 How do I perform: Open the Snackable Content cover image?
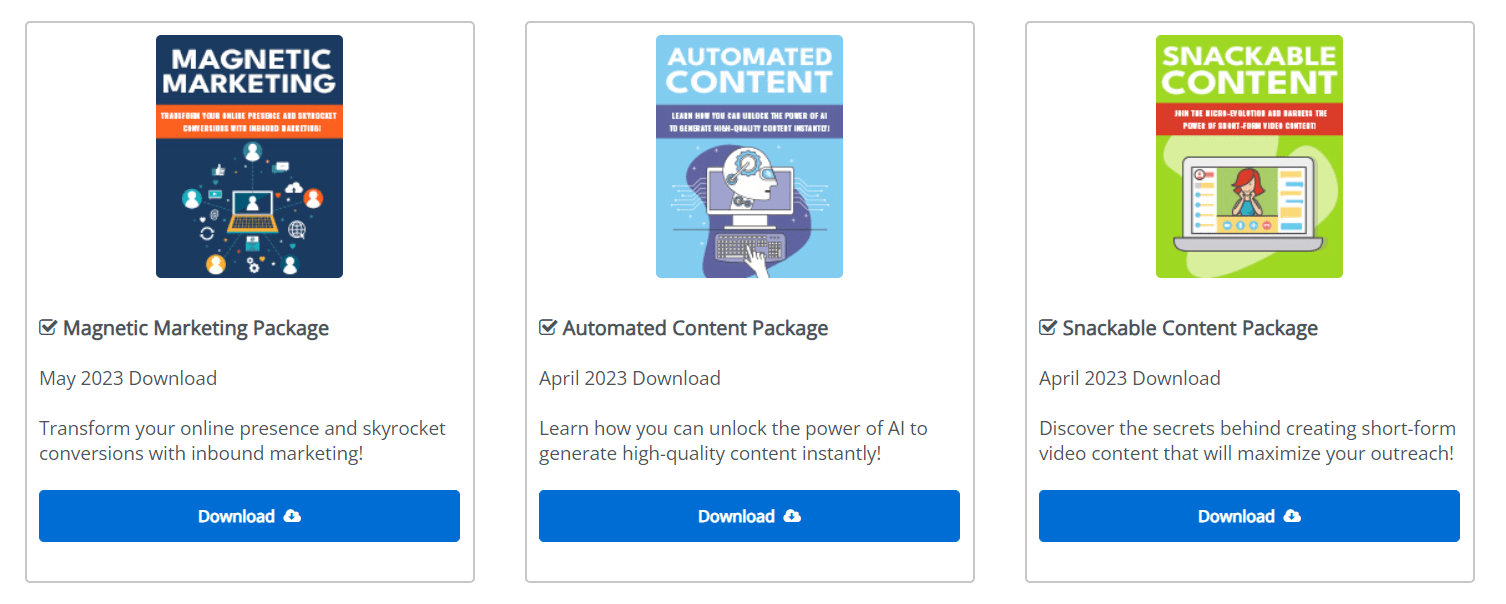pyautogui.click(x=1249, y=156)
